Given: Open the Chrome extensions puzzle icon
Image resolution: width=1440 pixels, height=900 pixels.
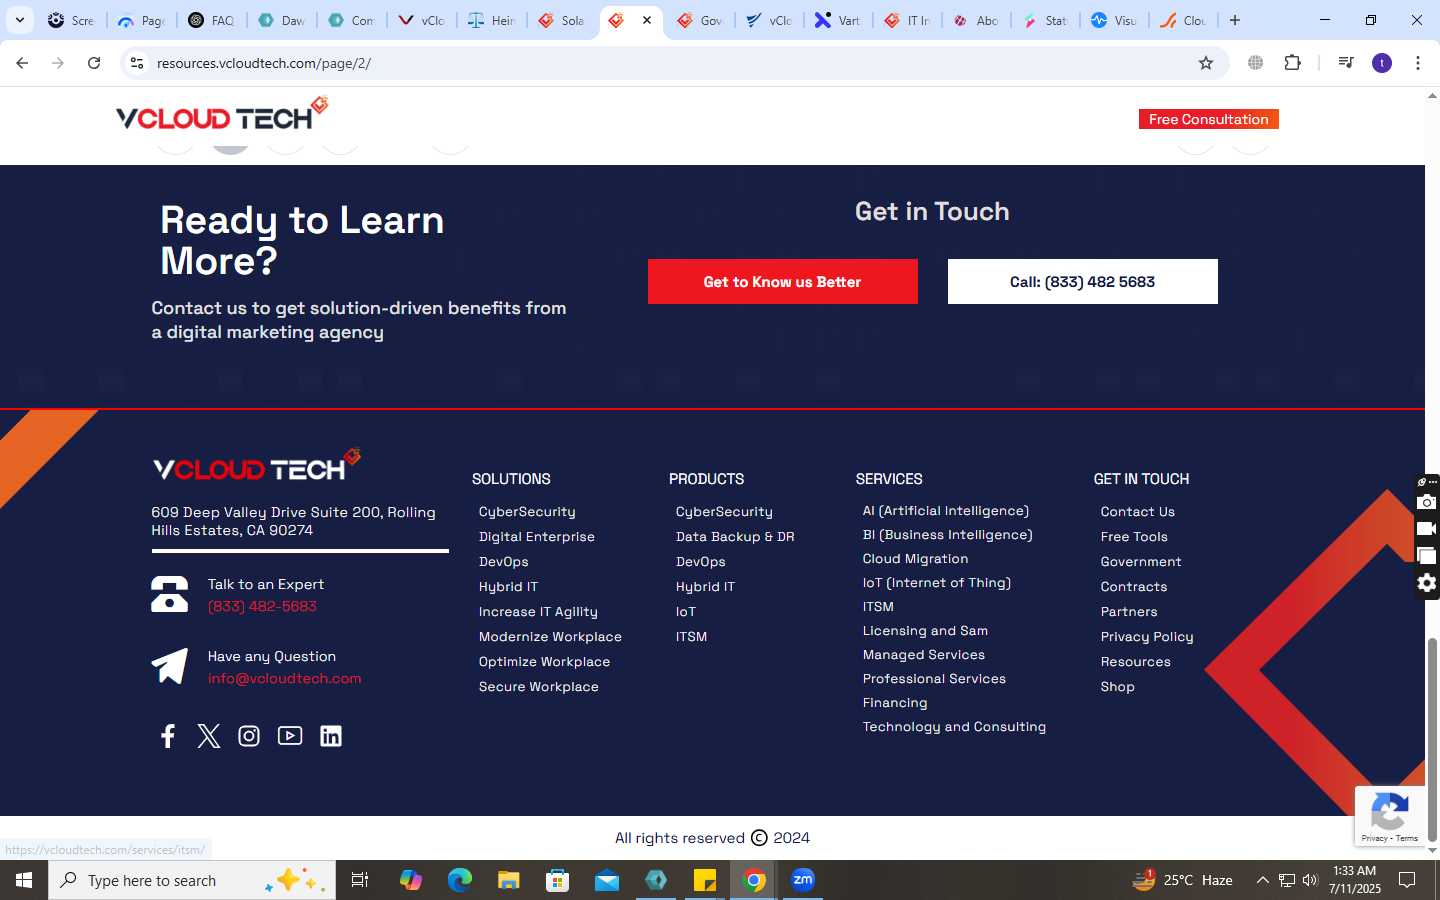Looking at the screenshot, I should tap(1292, 63).
